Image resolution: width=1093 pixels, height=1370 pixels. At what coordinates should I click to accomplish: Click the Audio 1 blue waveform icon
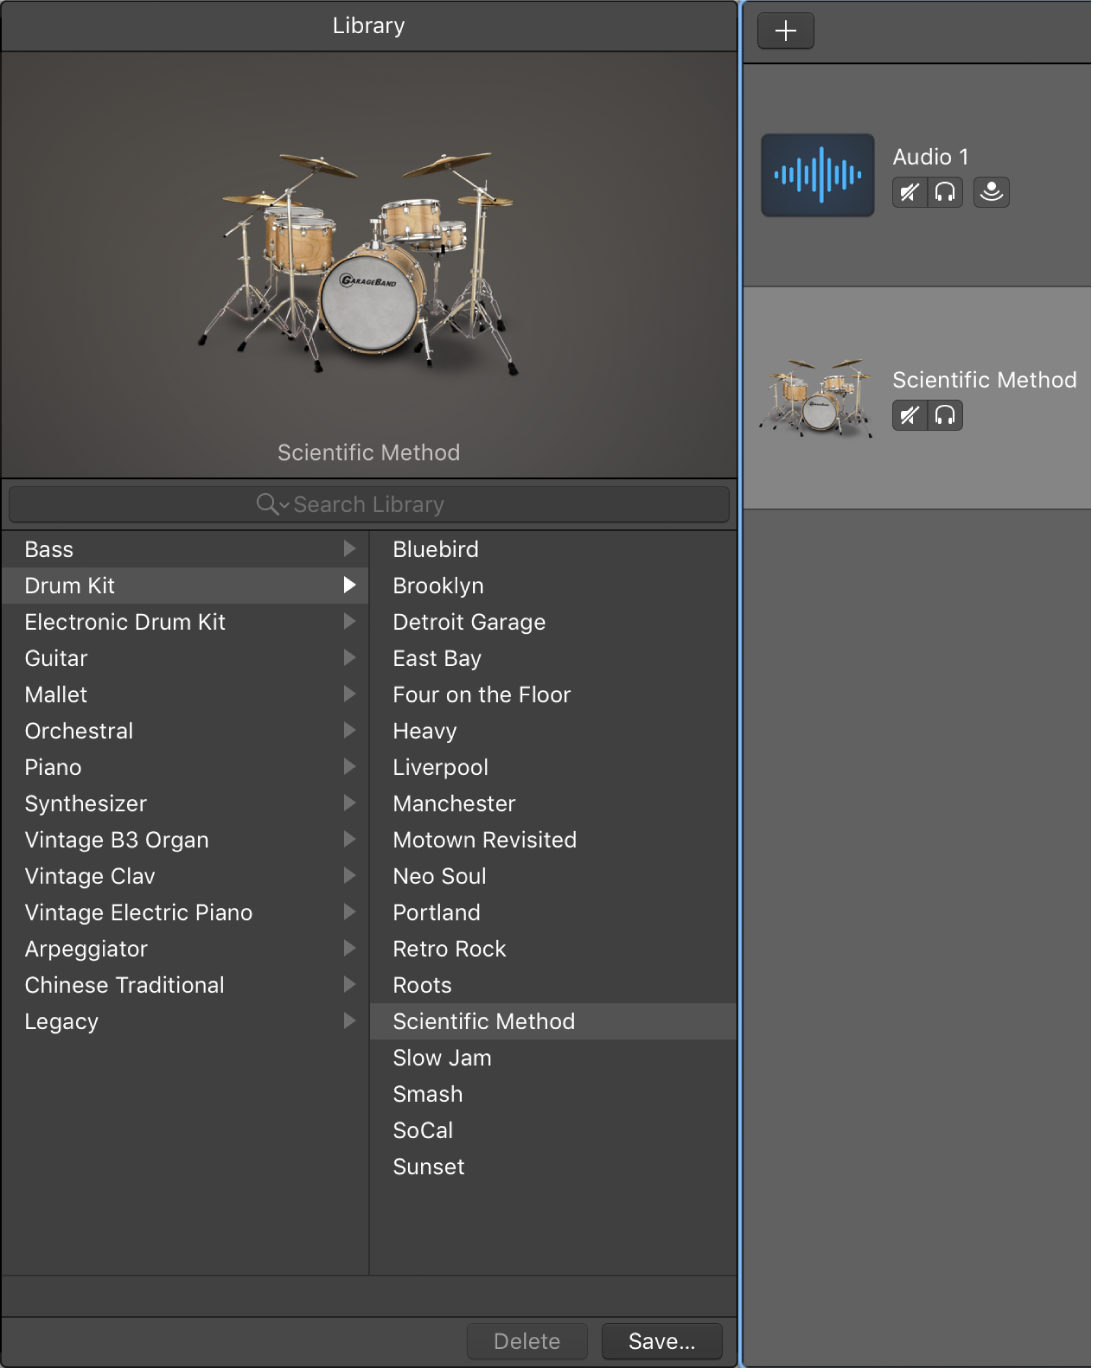point(819,174)
